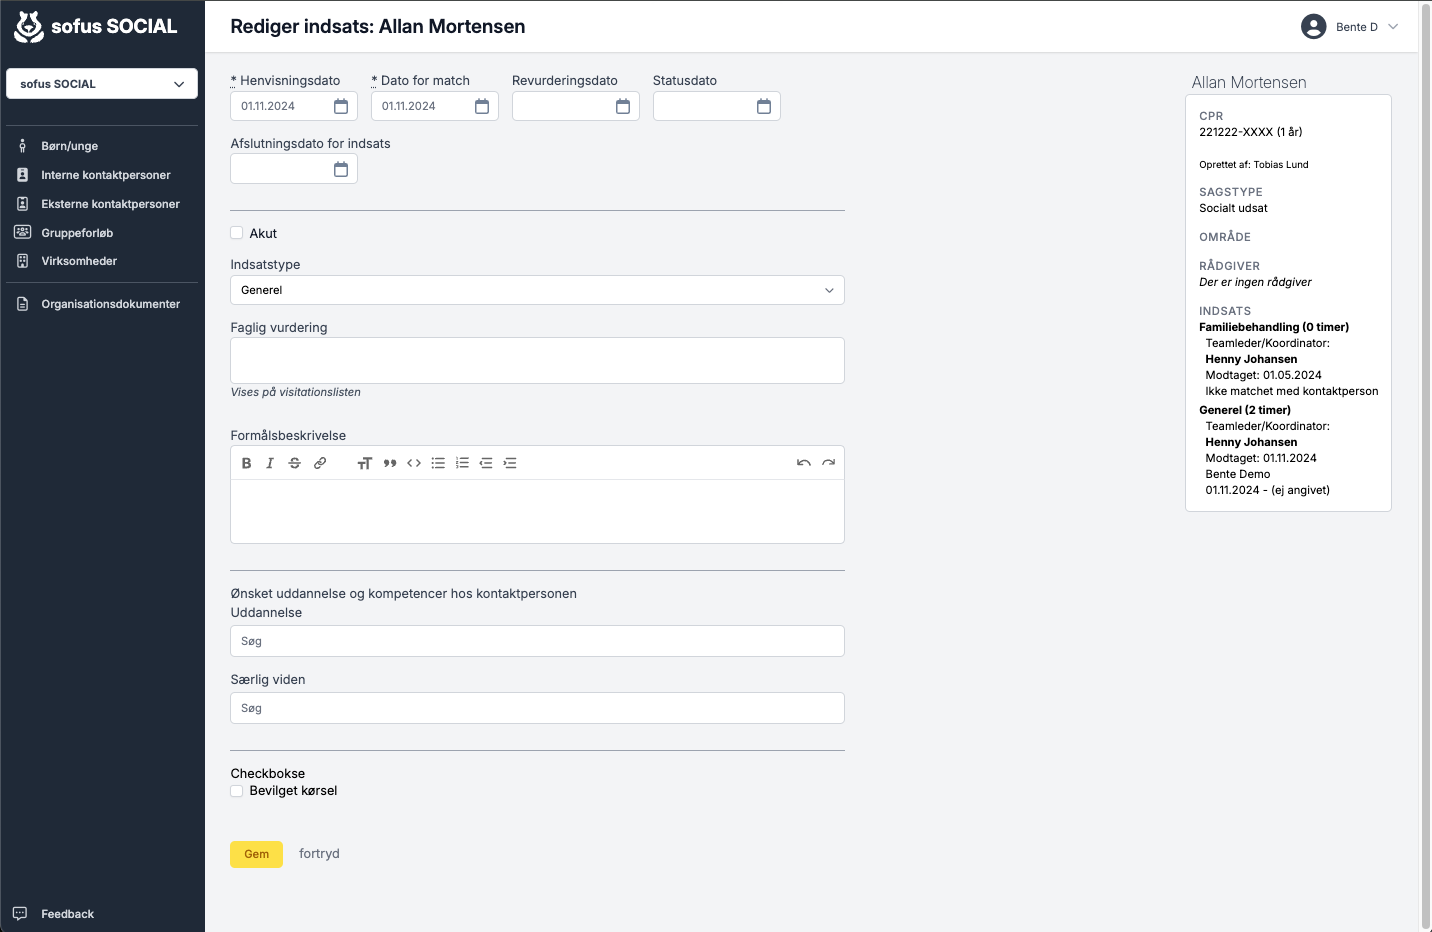
Task: Apply strikethrough in the editor toolbar
Action: point(294,463)
